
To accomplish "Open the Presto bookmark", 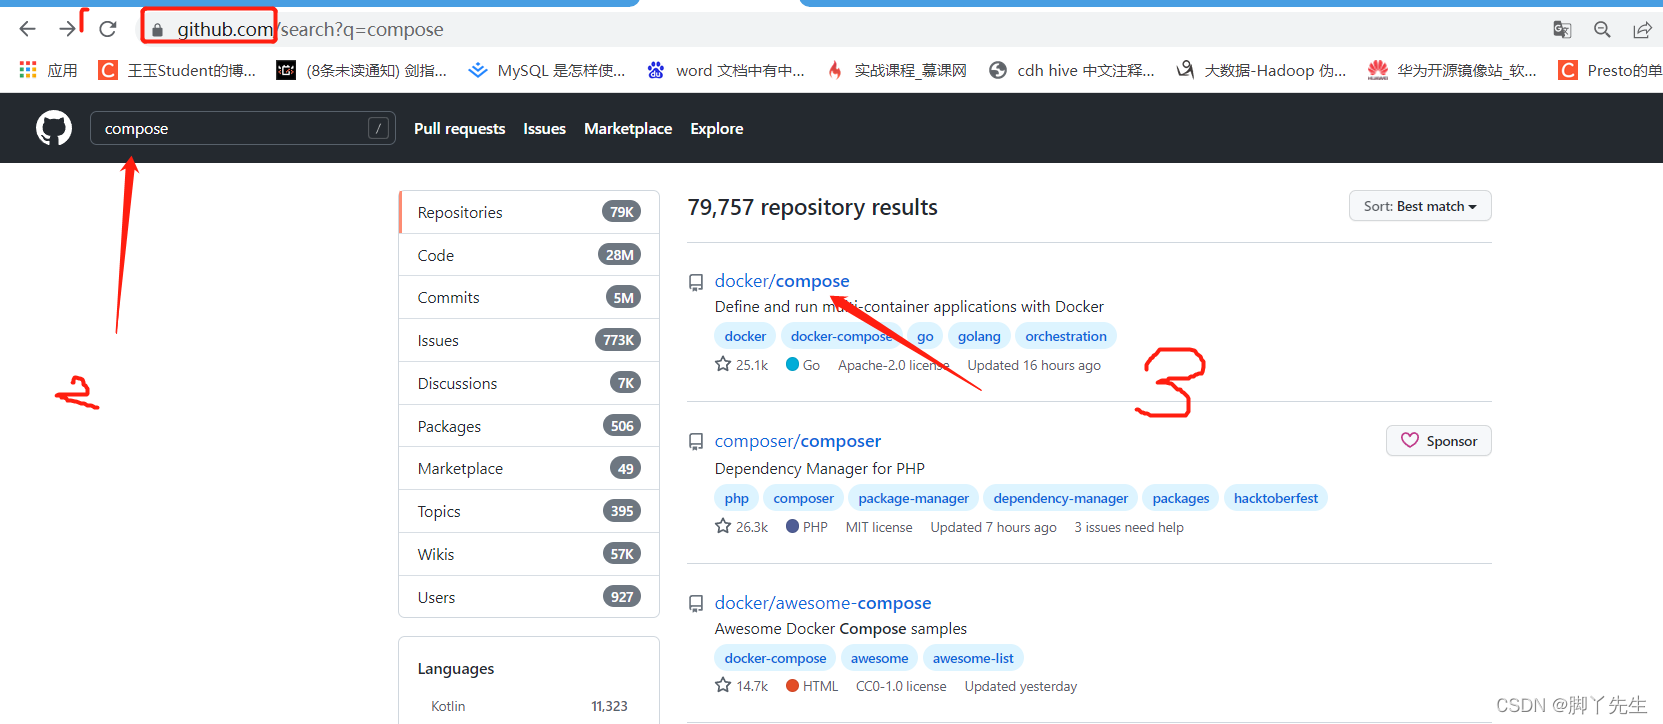I will coord(1610,70).
